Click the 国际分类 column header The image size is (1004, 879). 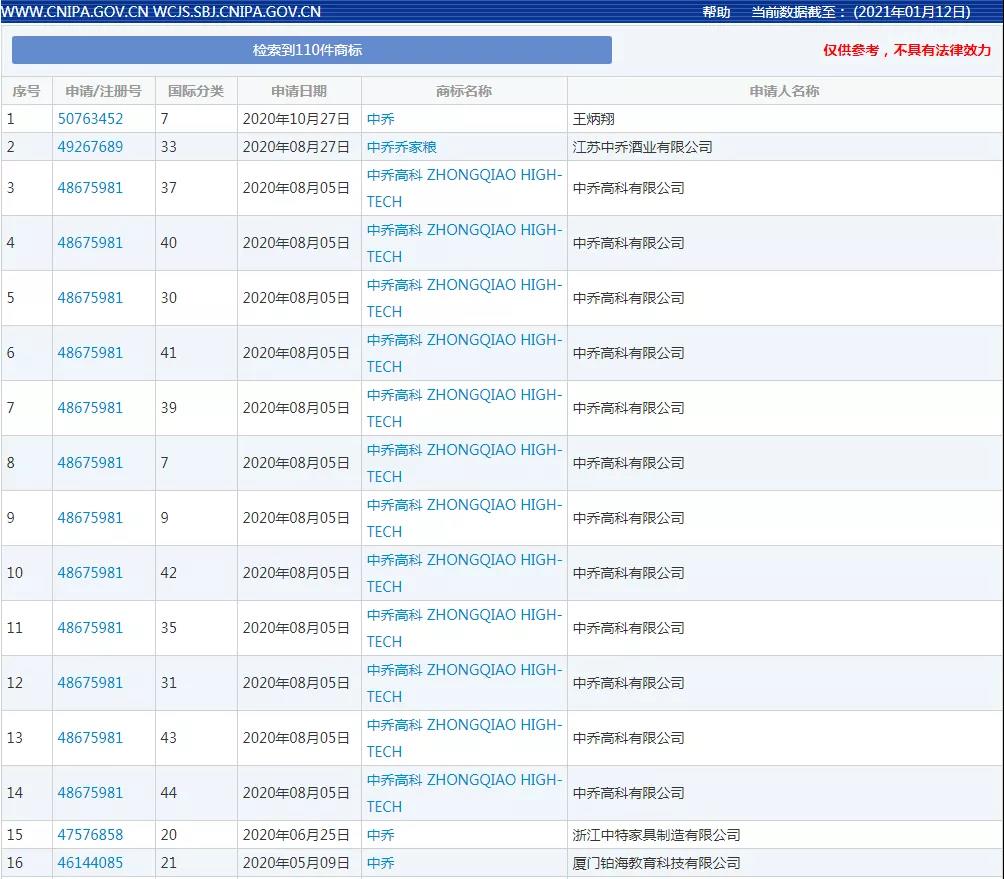click(196, 91)
